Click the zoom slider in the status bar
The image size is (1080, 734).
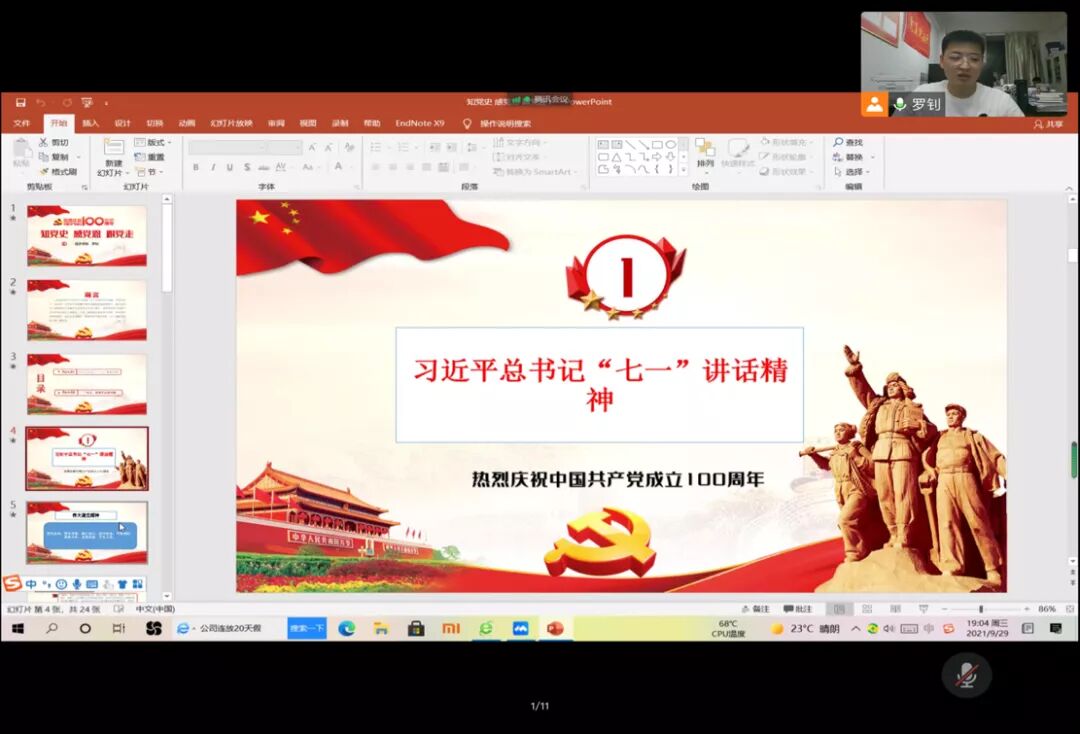tap(980, 608)
